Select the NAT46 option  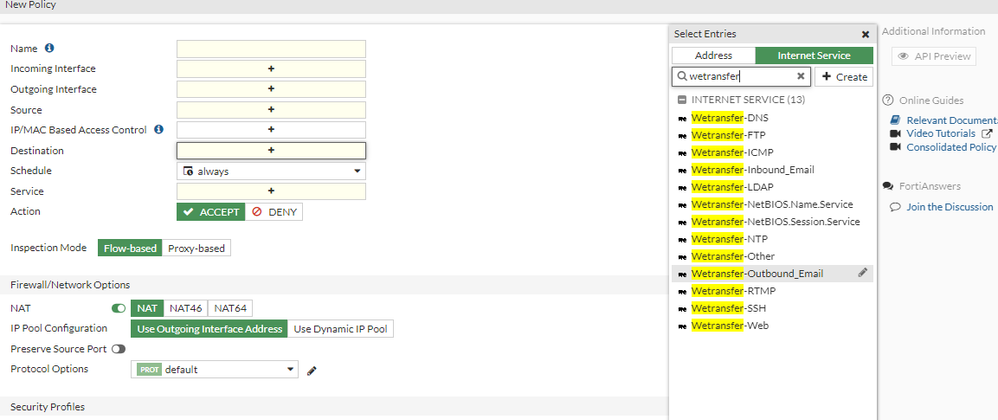point(187,309)
